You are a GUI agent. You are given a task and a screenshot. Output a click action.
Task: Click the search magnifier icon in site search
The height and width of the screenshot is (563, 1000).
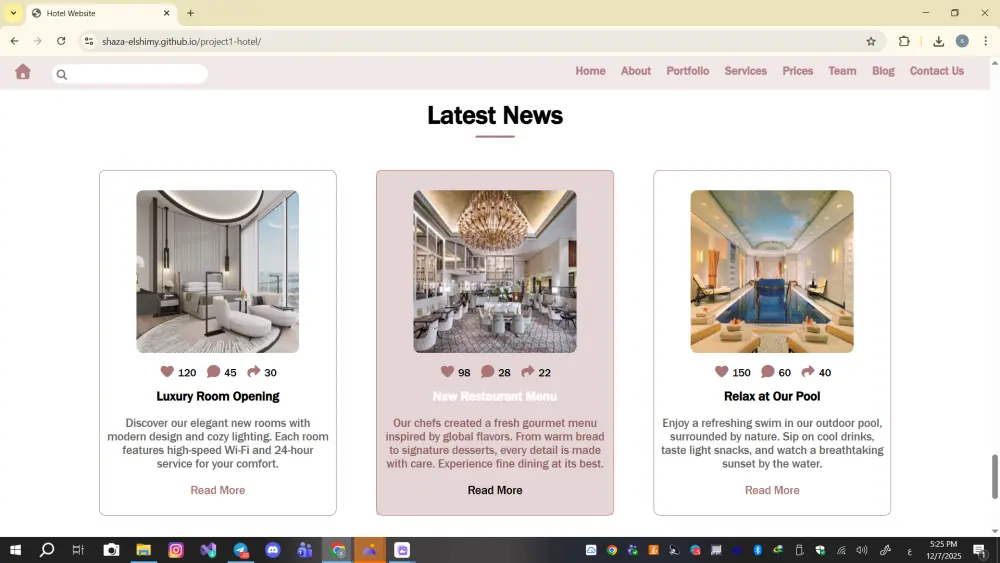(62, 75)
